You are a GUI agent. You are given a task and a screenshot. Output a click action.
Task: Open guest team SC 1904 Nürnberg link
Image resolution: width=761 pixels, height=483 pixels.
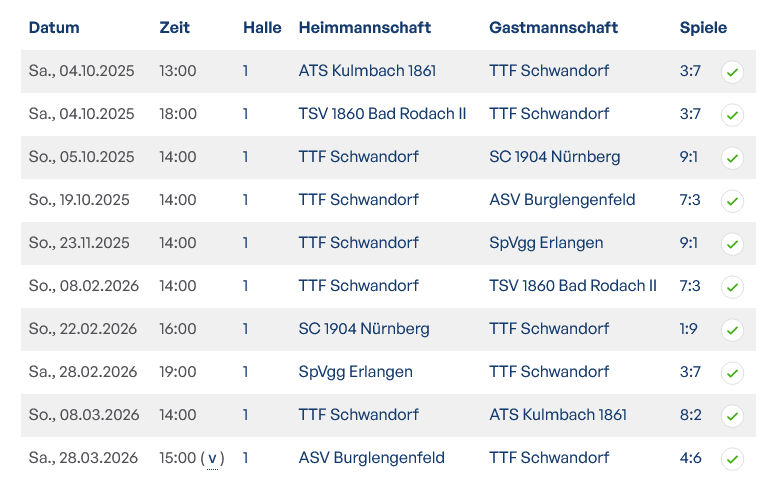pos(554,157)
